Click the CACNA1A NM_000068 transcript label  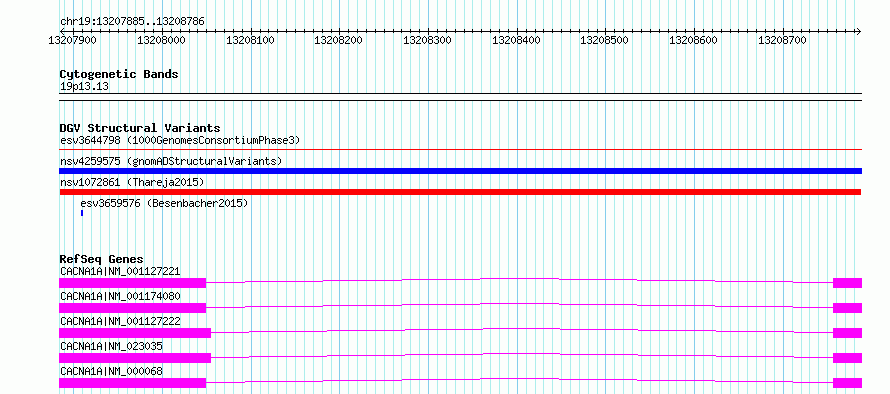pyautogui.click(x=111, y=371)
